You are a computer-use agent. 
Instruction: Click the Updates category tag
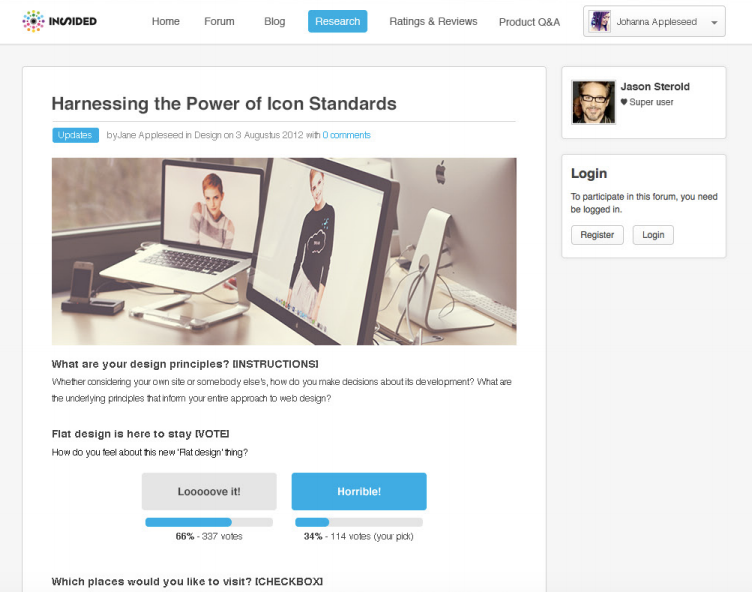pos(75,135)
